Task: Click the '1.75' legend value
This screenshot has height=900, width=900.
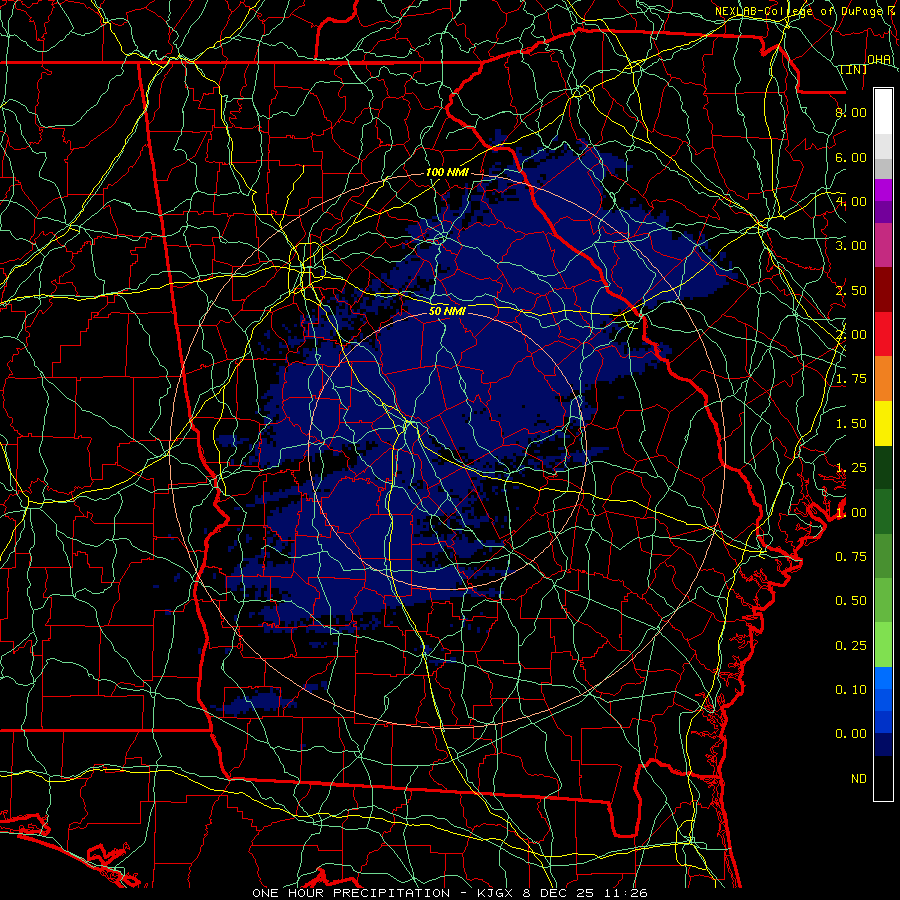Action: [851, 379]
